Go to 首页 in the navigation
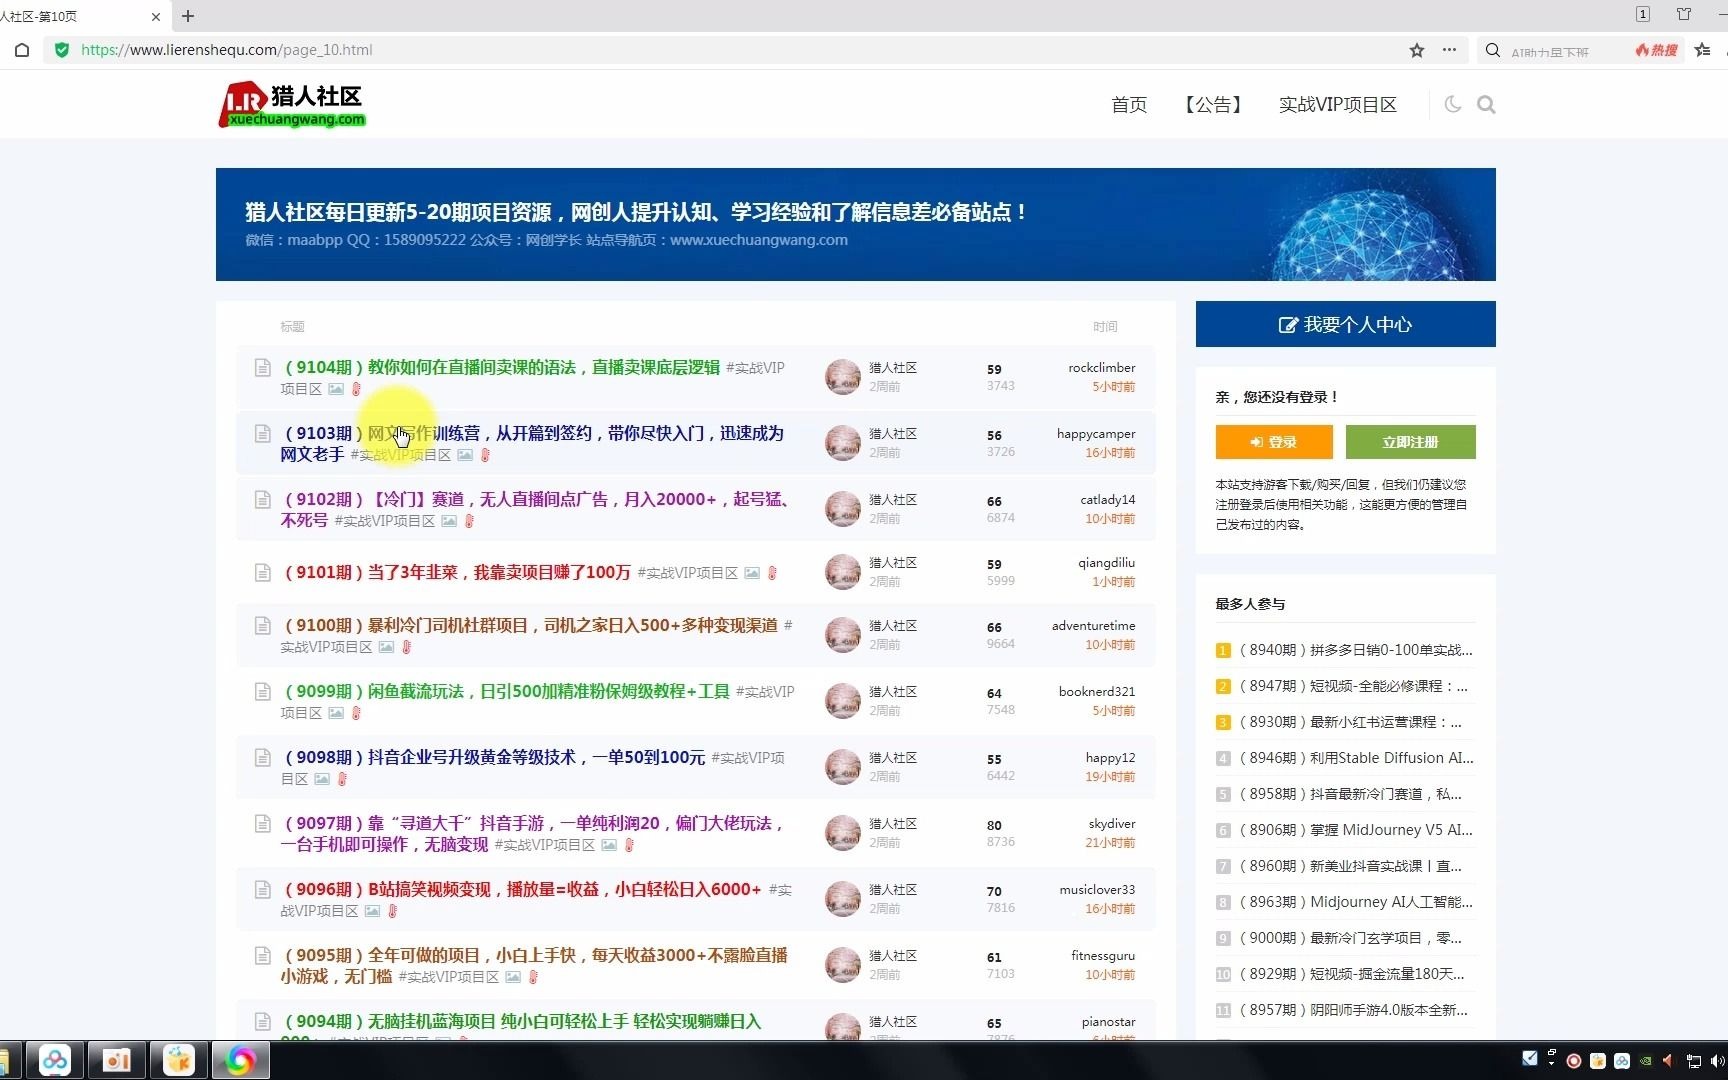1728x1080 pixels. coord(1129,104)
